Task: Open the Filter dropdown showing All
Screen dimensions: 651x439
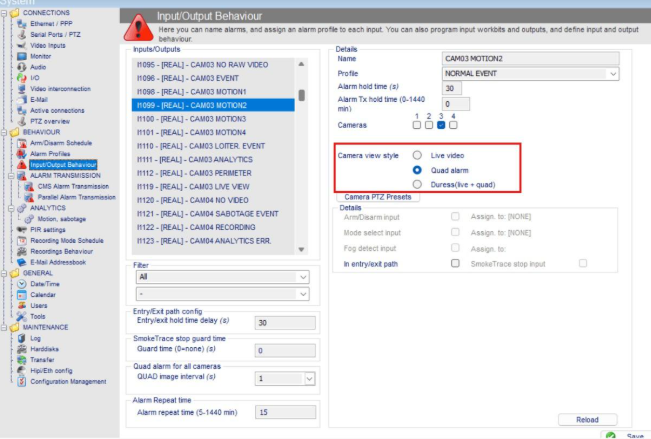Action: (225, 276)
